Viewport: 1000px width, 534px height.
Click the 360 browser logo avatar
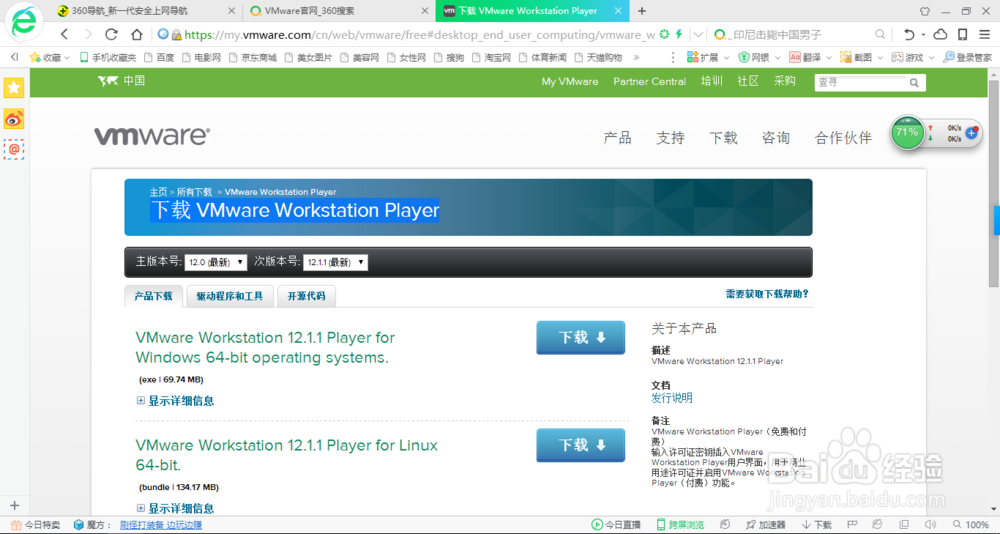coord(24,23)
